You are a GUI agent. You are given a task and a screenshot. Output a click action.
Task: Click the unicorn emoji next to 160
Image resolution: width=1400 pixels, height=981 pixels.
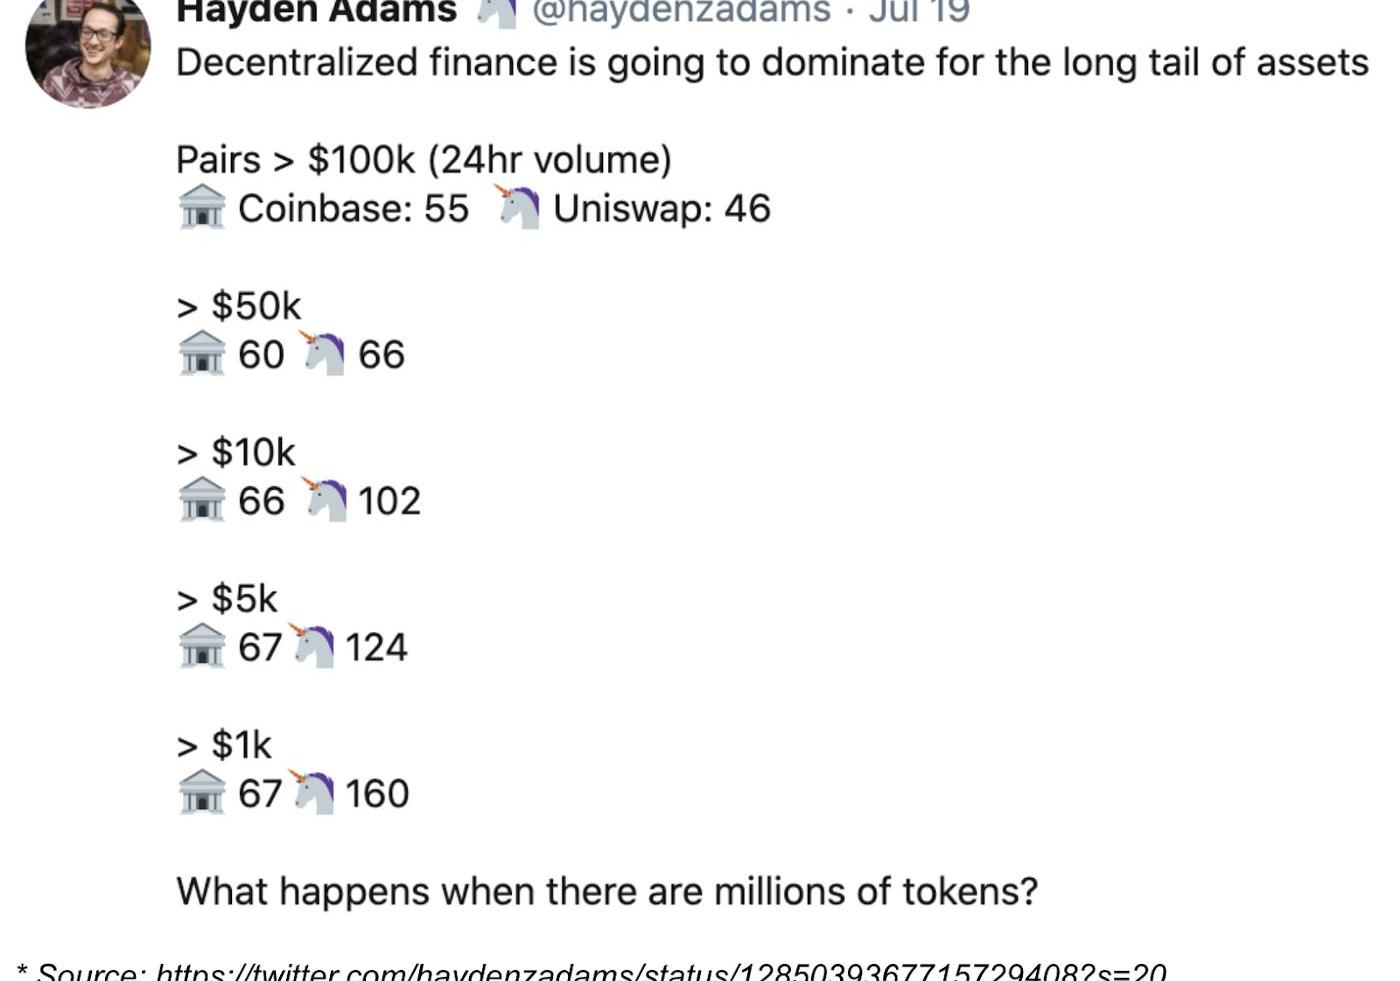pyautogui.click(x=311, y=792)
